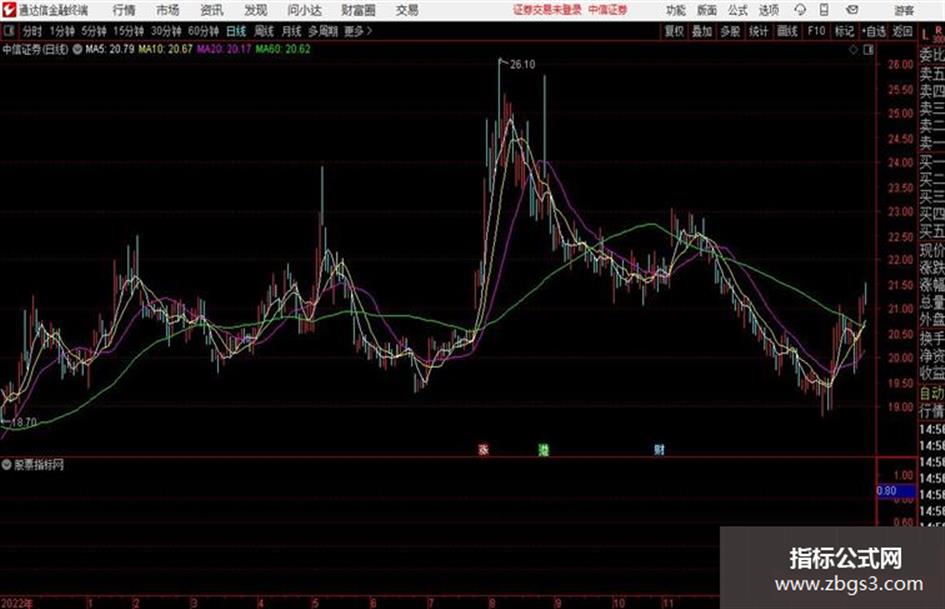Screen dimensions: 945x609
Task: Switch to the 5分钟 period tab
Action: 94,31
